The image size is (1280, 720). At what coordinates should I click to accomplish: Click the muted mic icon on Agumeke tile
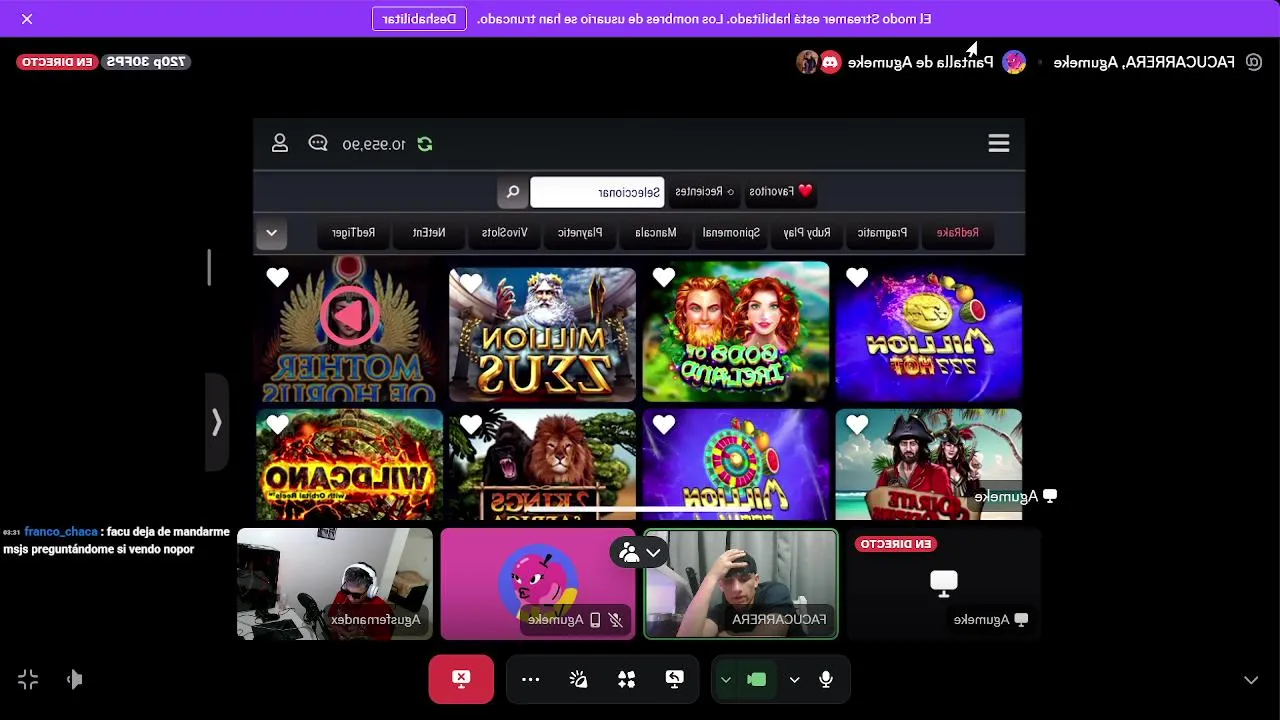(615, 620)
